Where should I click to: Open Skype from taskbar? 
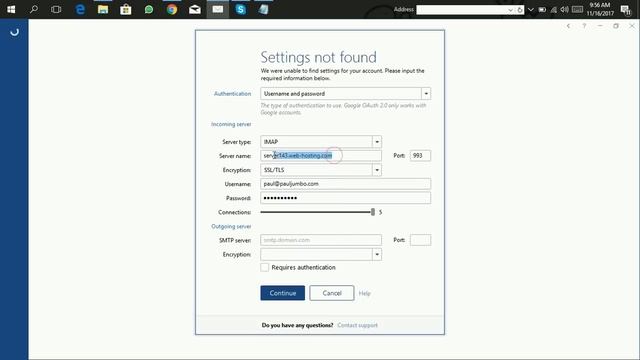coord(241,9)
